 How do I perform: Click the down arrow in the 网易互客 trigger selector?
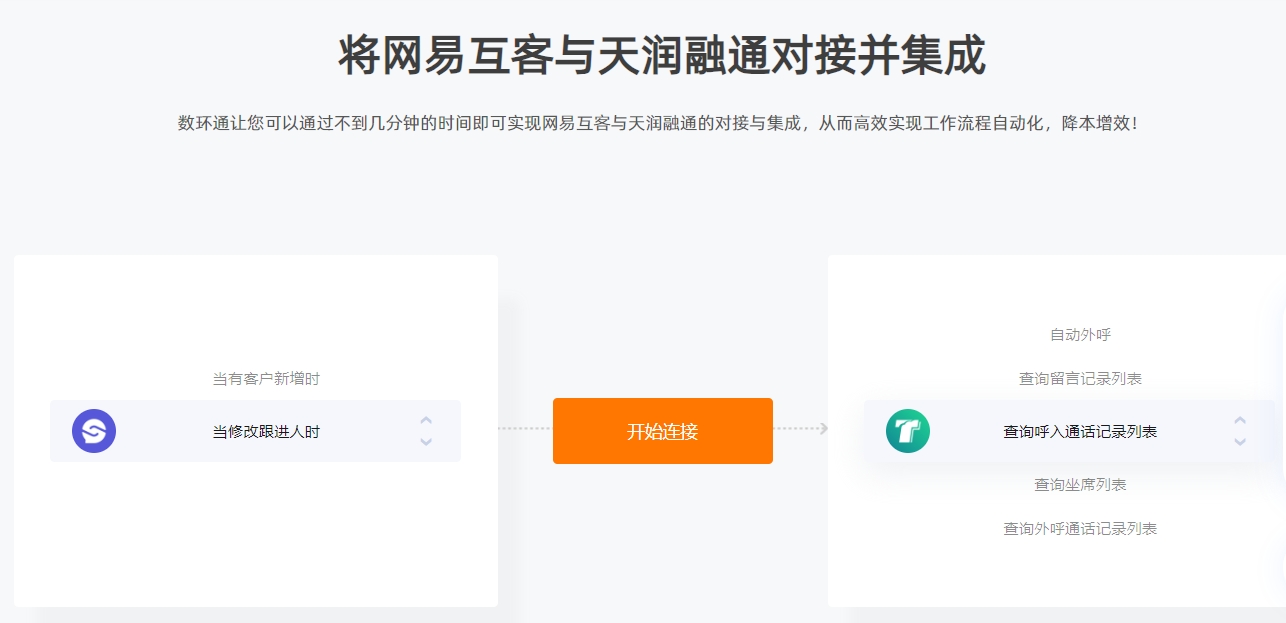[426, 441]
